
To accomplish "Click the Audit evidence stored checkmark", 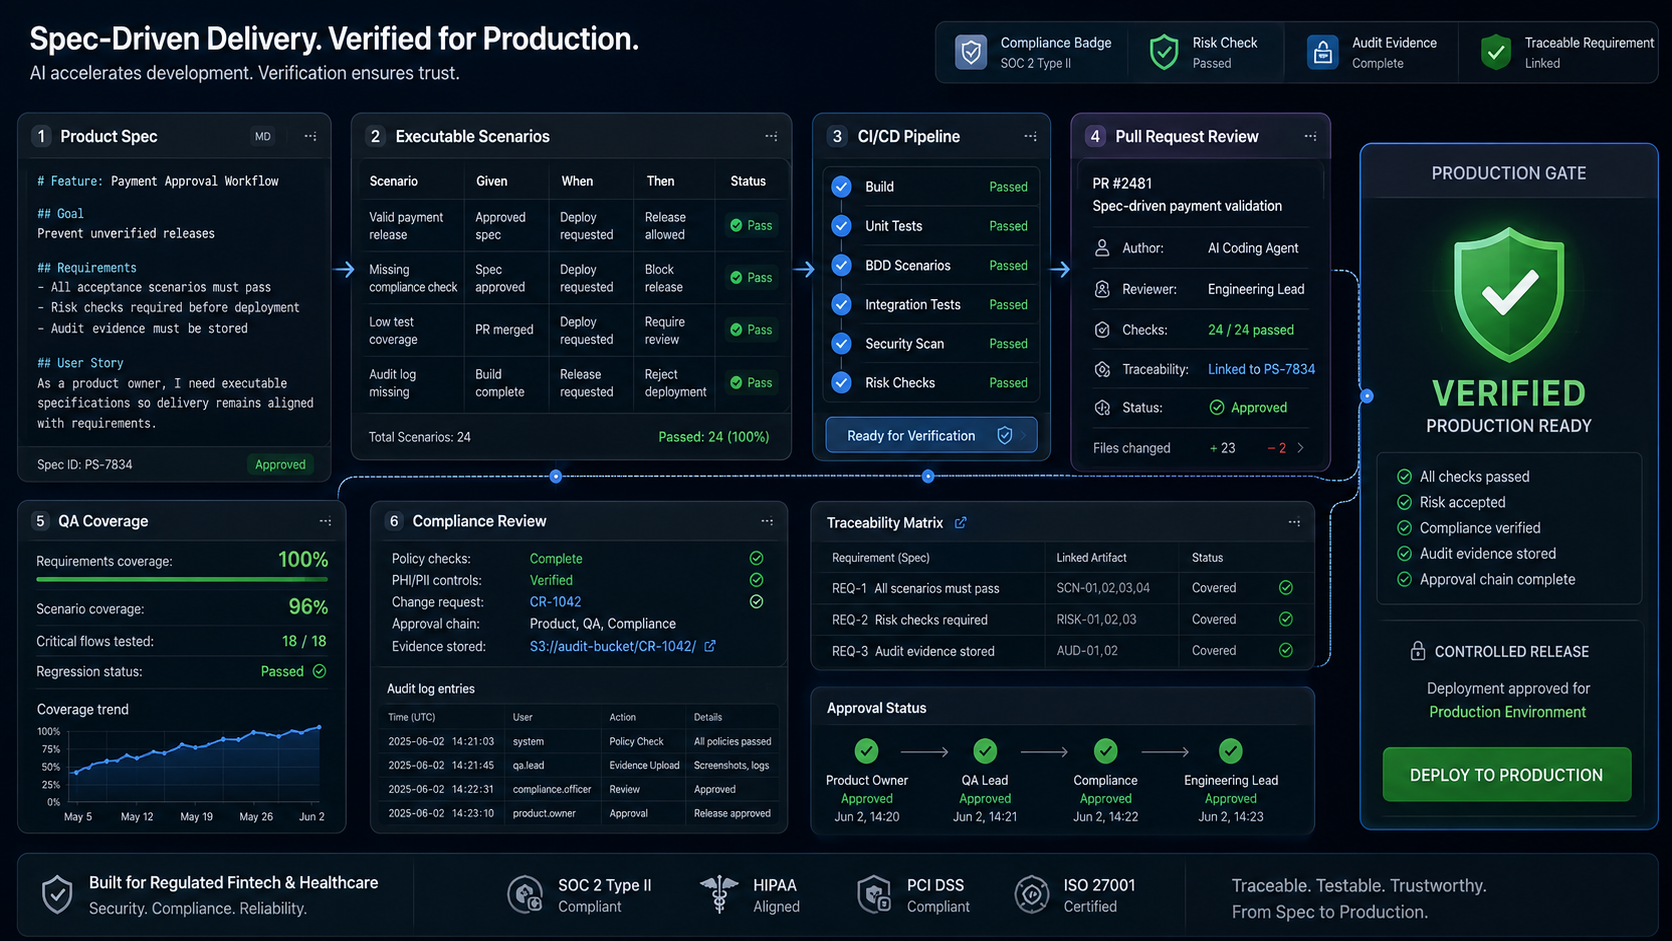I will pyautogui.click(x=1404, y=553).
